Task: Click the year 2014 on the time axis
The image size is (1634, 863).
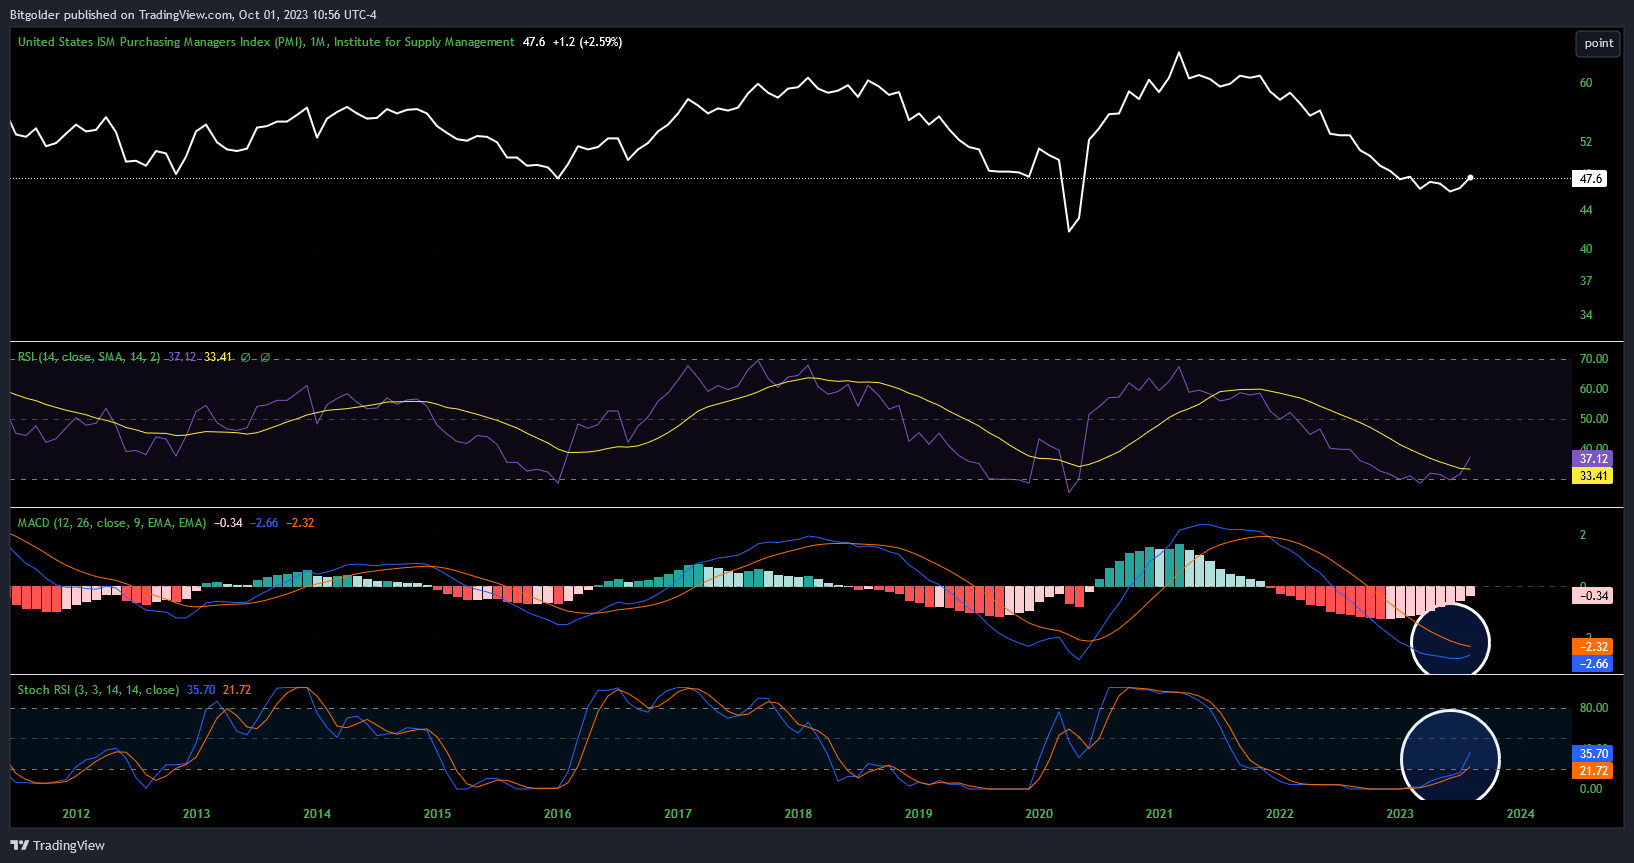Action: tap(317, 814)
